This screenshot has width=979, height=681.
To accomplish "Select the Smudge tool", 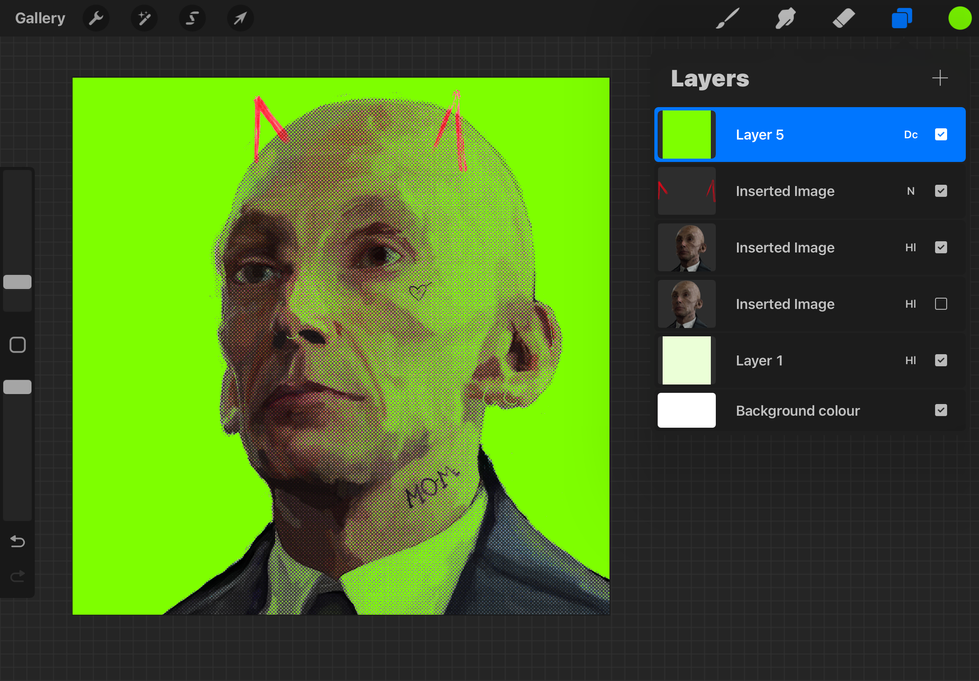I will pos(785,18).
